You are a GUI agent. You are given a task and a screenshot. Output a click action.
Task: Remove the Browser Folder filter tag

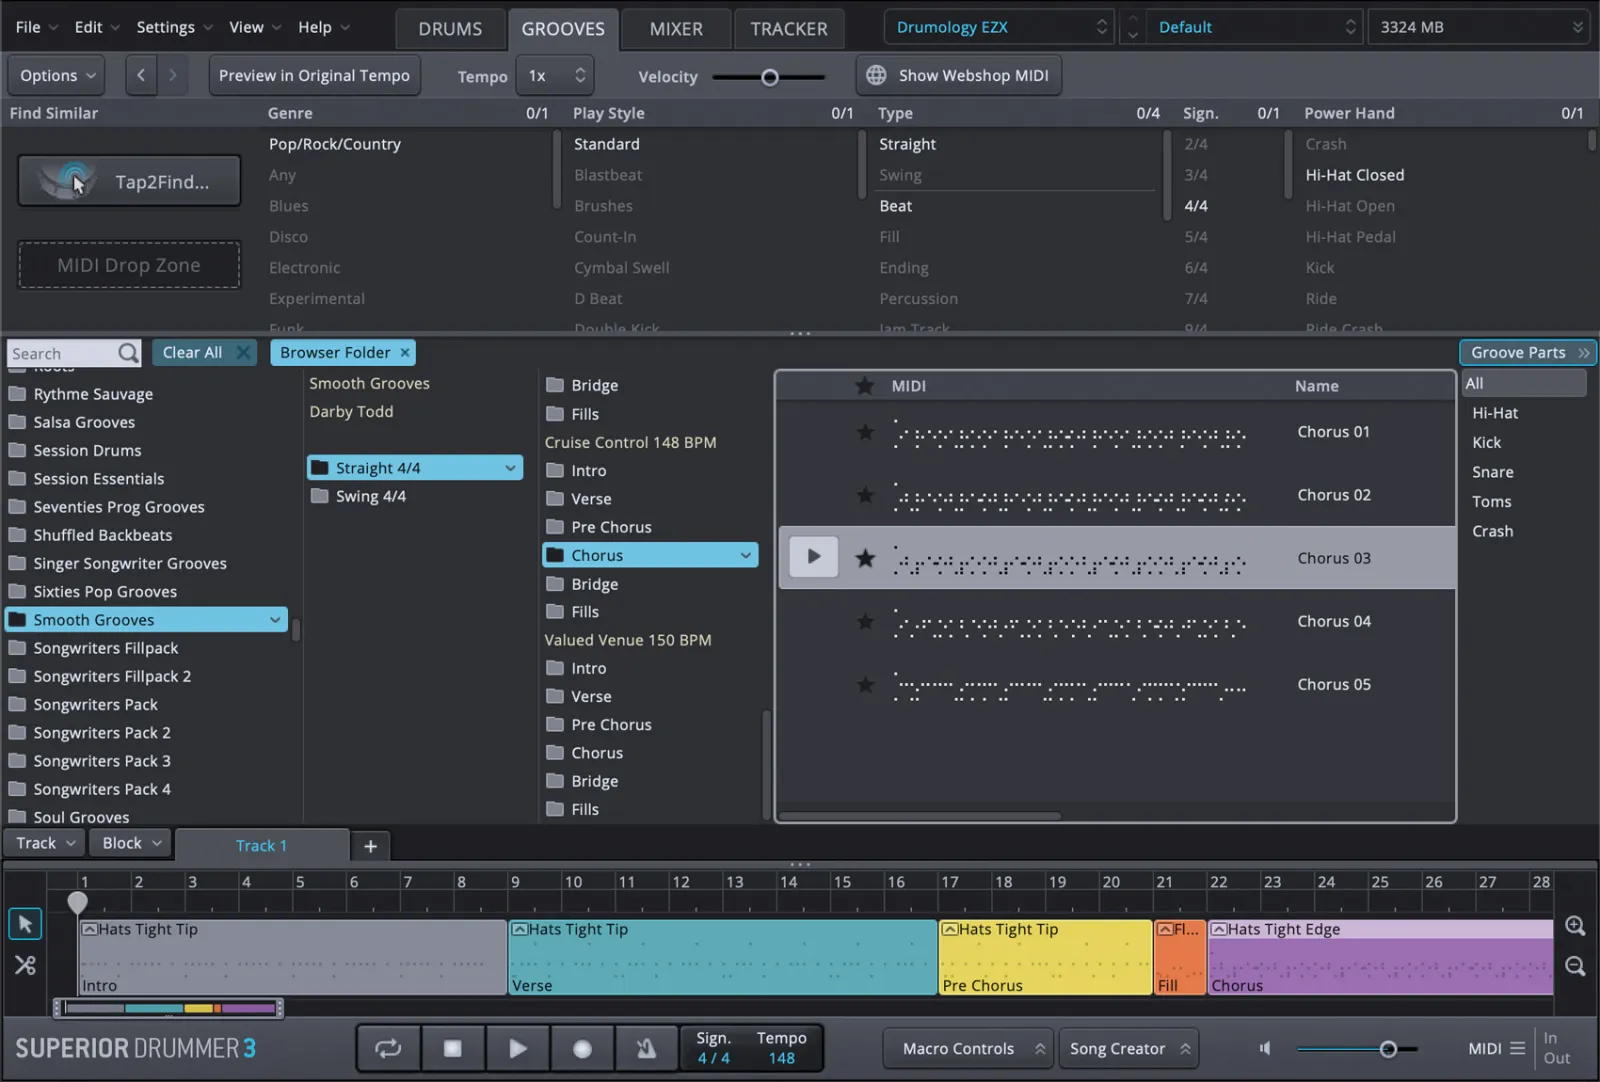coord(405,352)
